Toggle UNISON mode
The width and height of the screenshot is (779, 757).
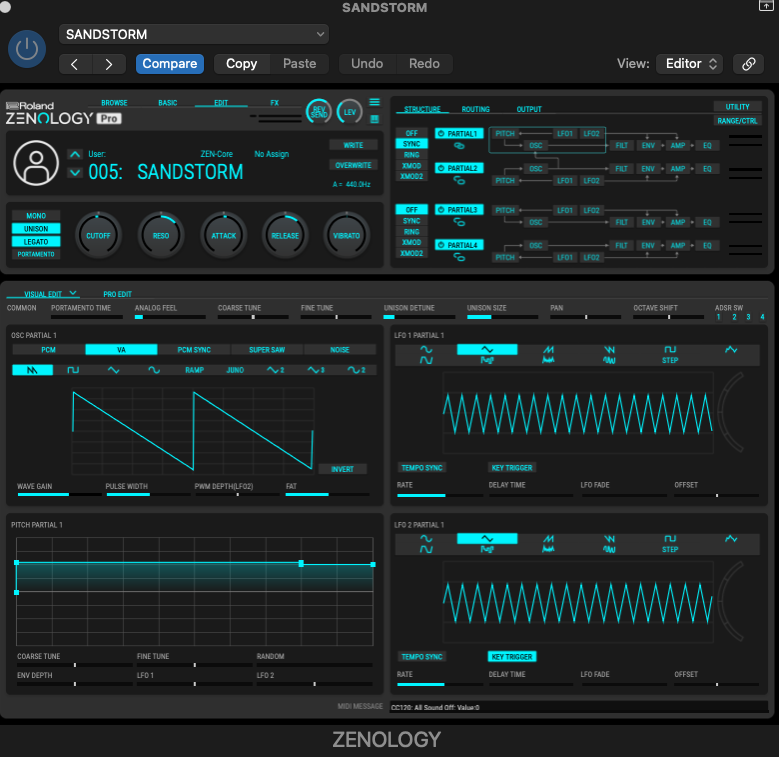click(36, 228)
